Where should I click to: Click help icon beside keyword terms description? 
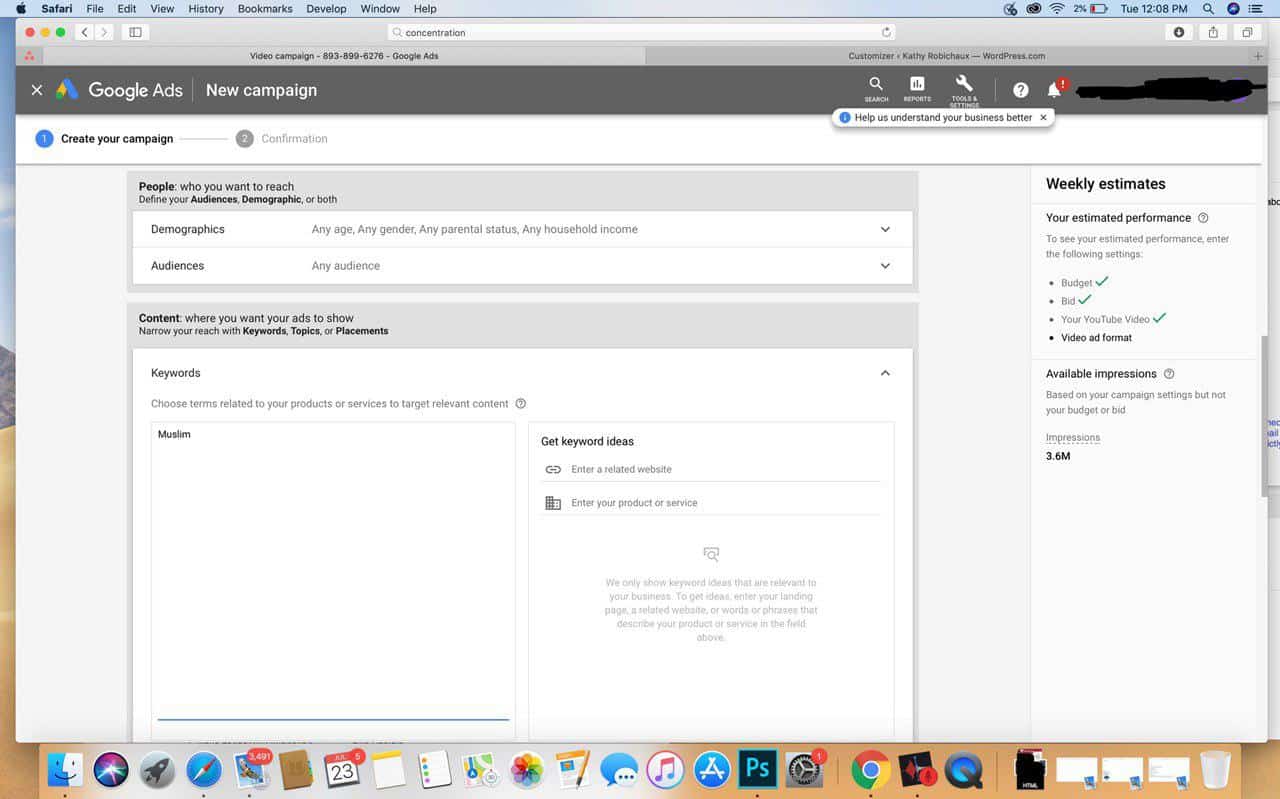click(x=520, y=404)
